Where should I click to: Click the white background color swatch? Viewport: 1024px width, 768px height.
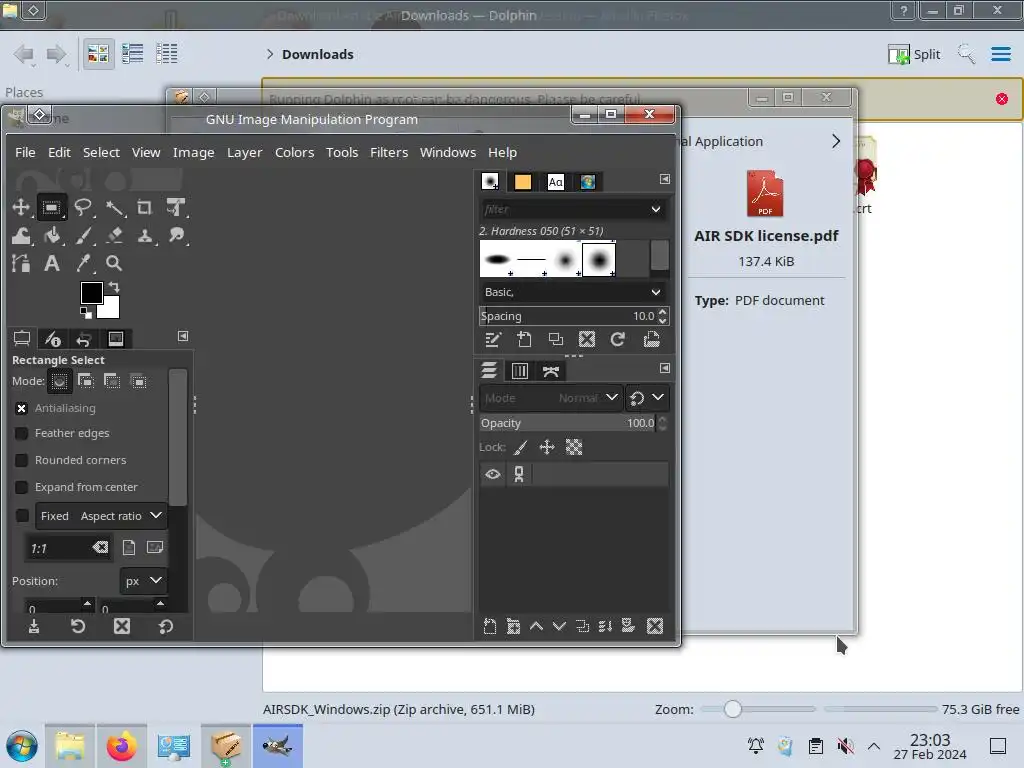[112, 310]
